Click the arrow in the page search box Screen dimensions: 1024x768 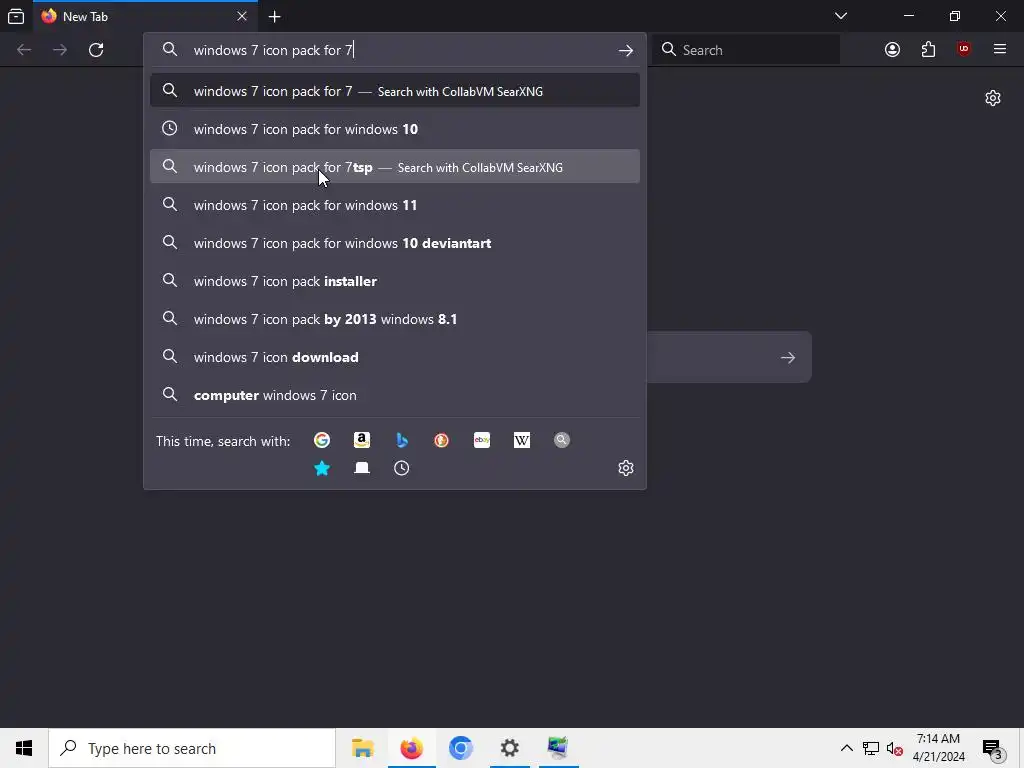tap(788, 357)
